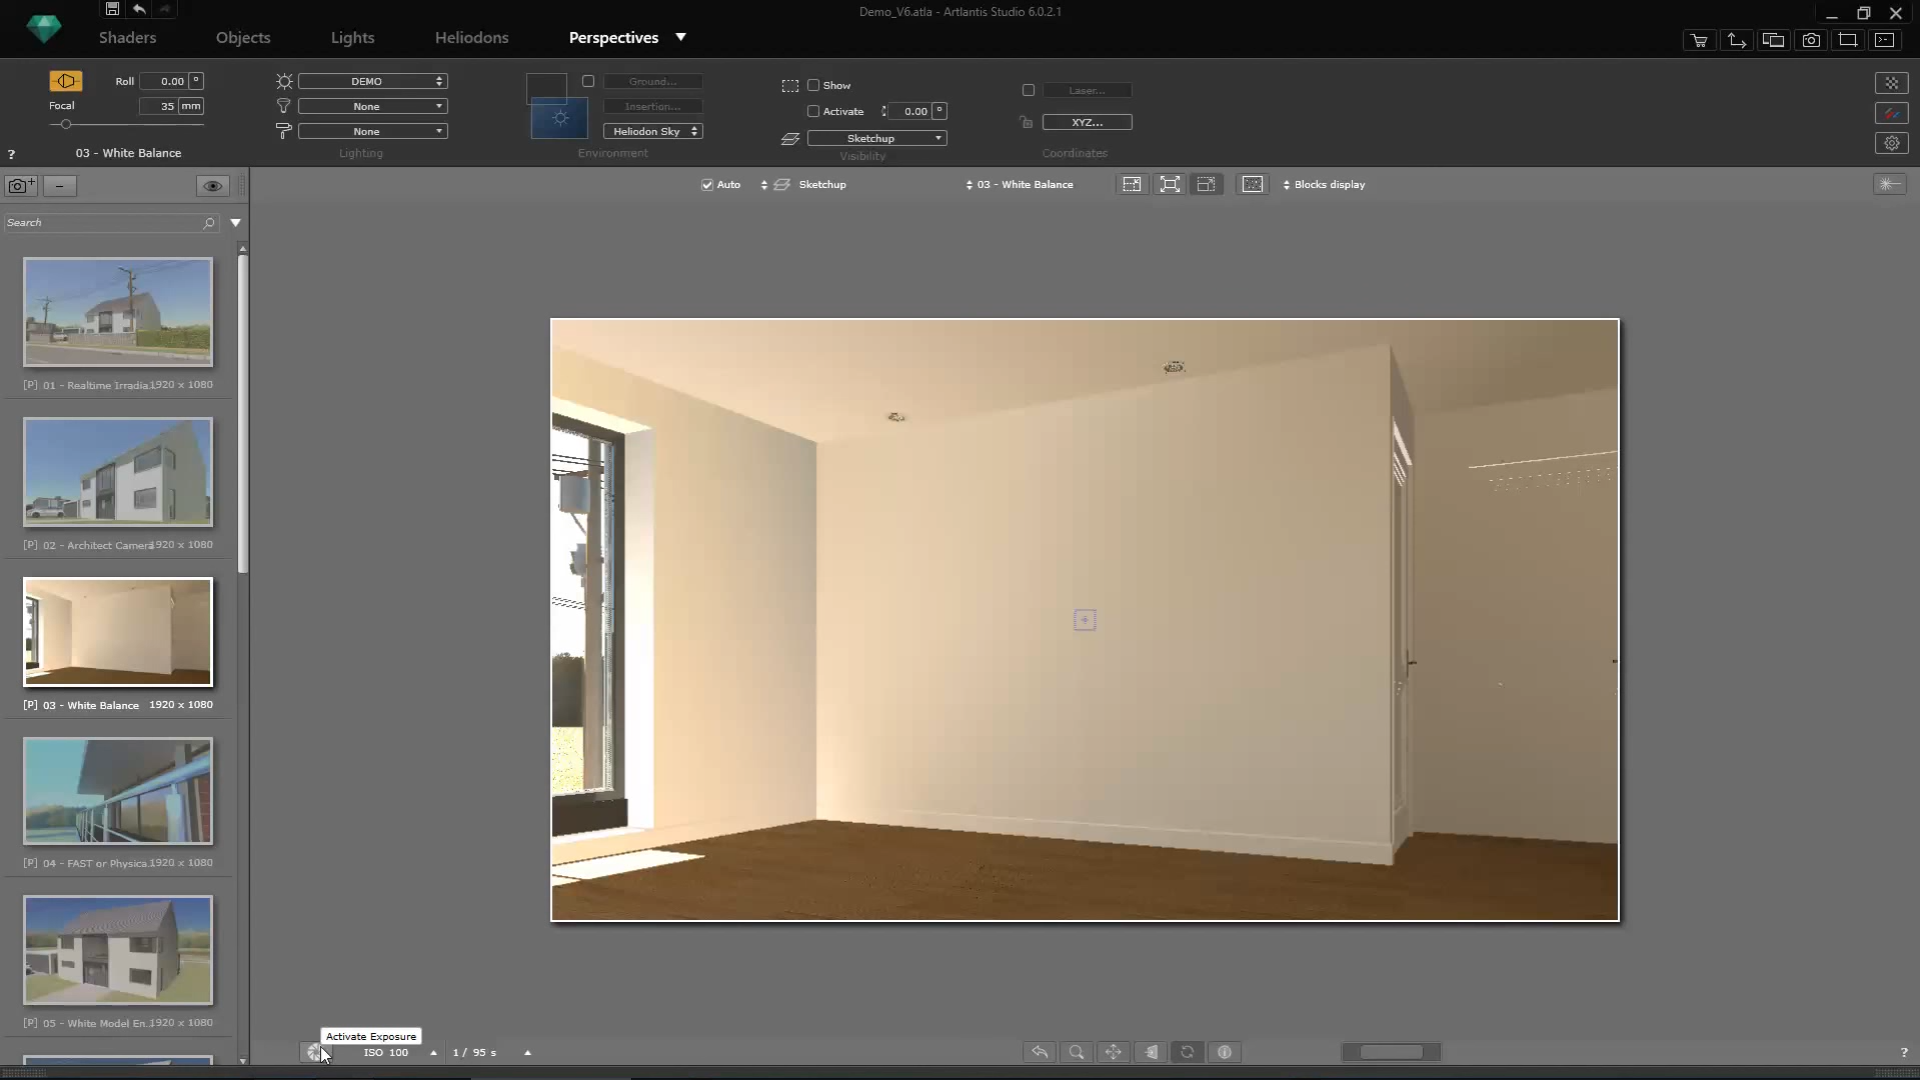Viewport: 1920px width, 1080px height.
Task: Select the 04 - FAST or Physical thumbnail
Action: tap(118, 792)
